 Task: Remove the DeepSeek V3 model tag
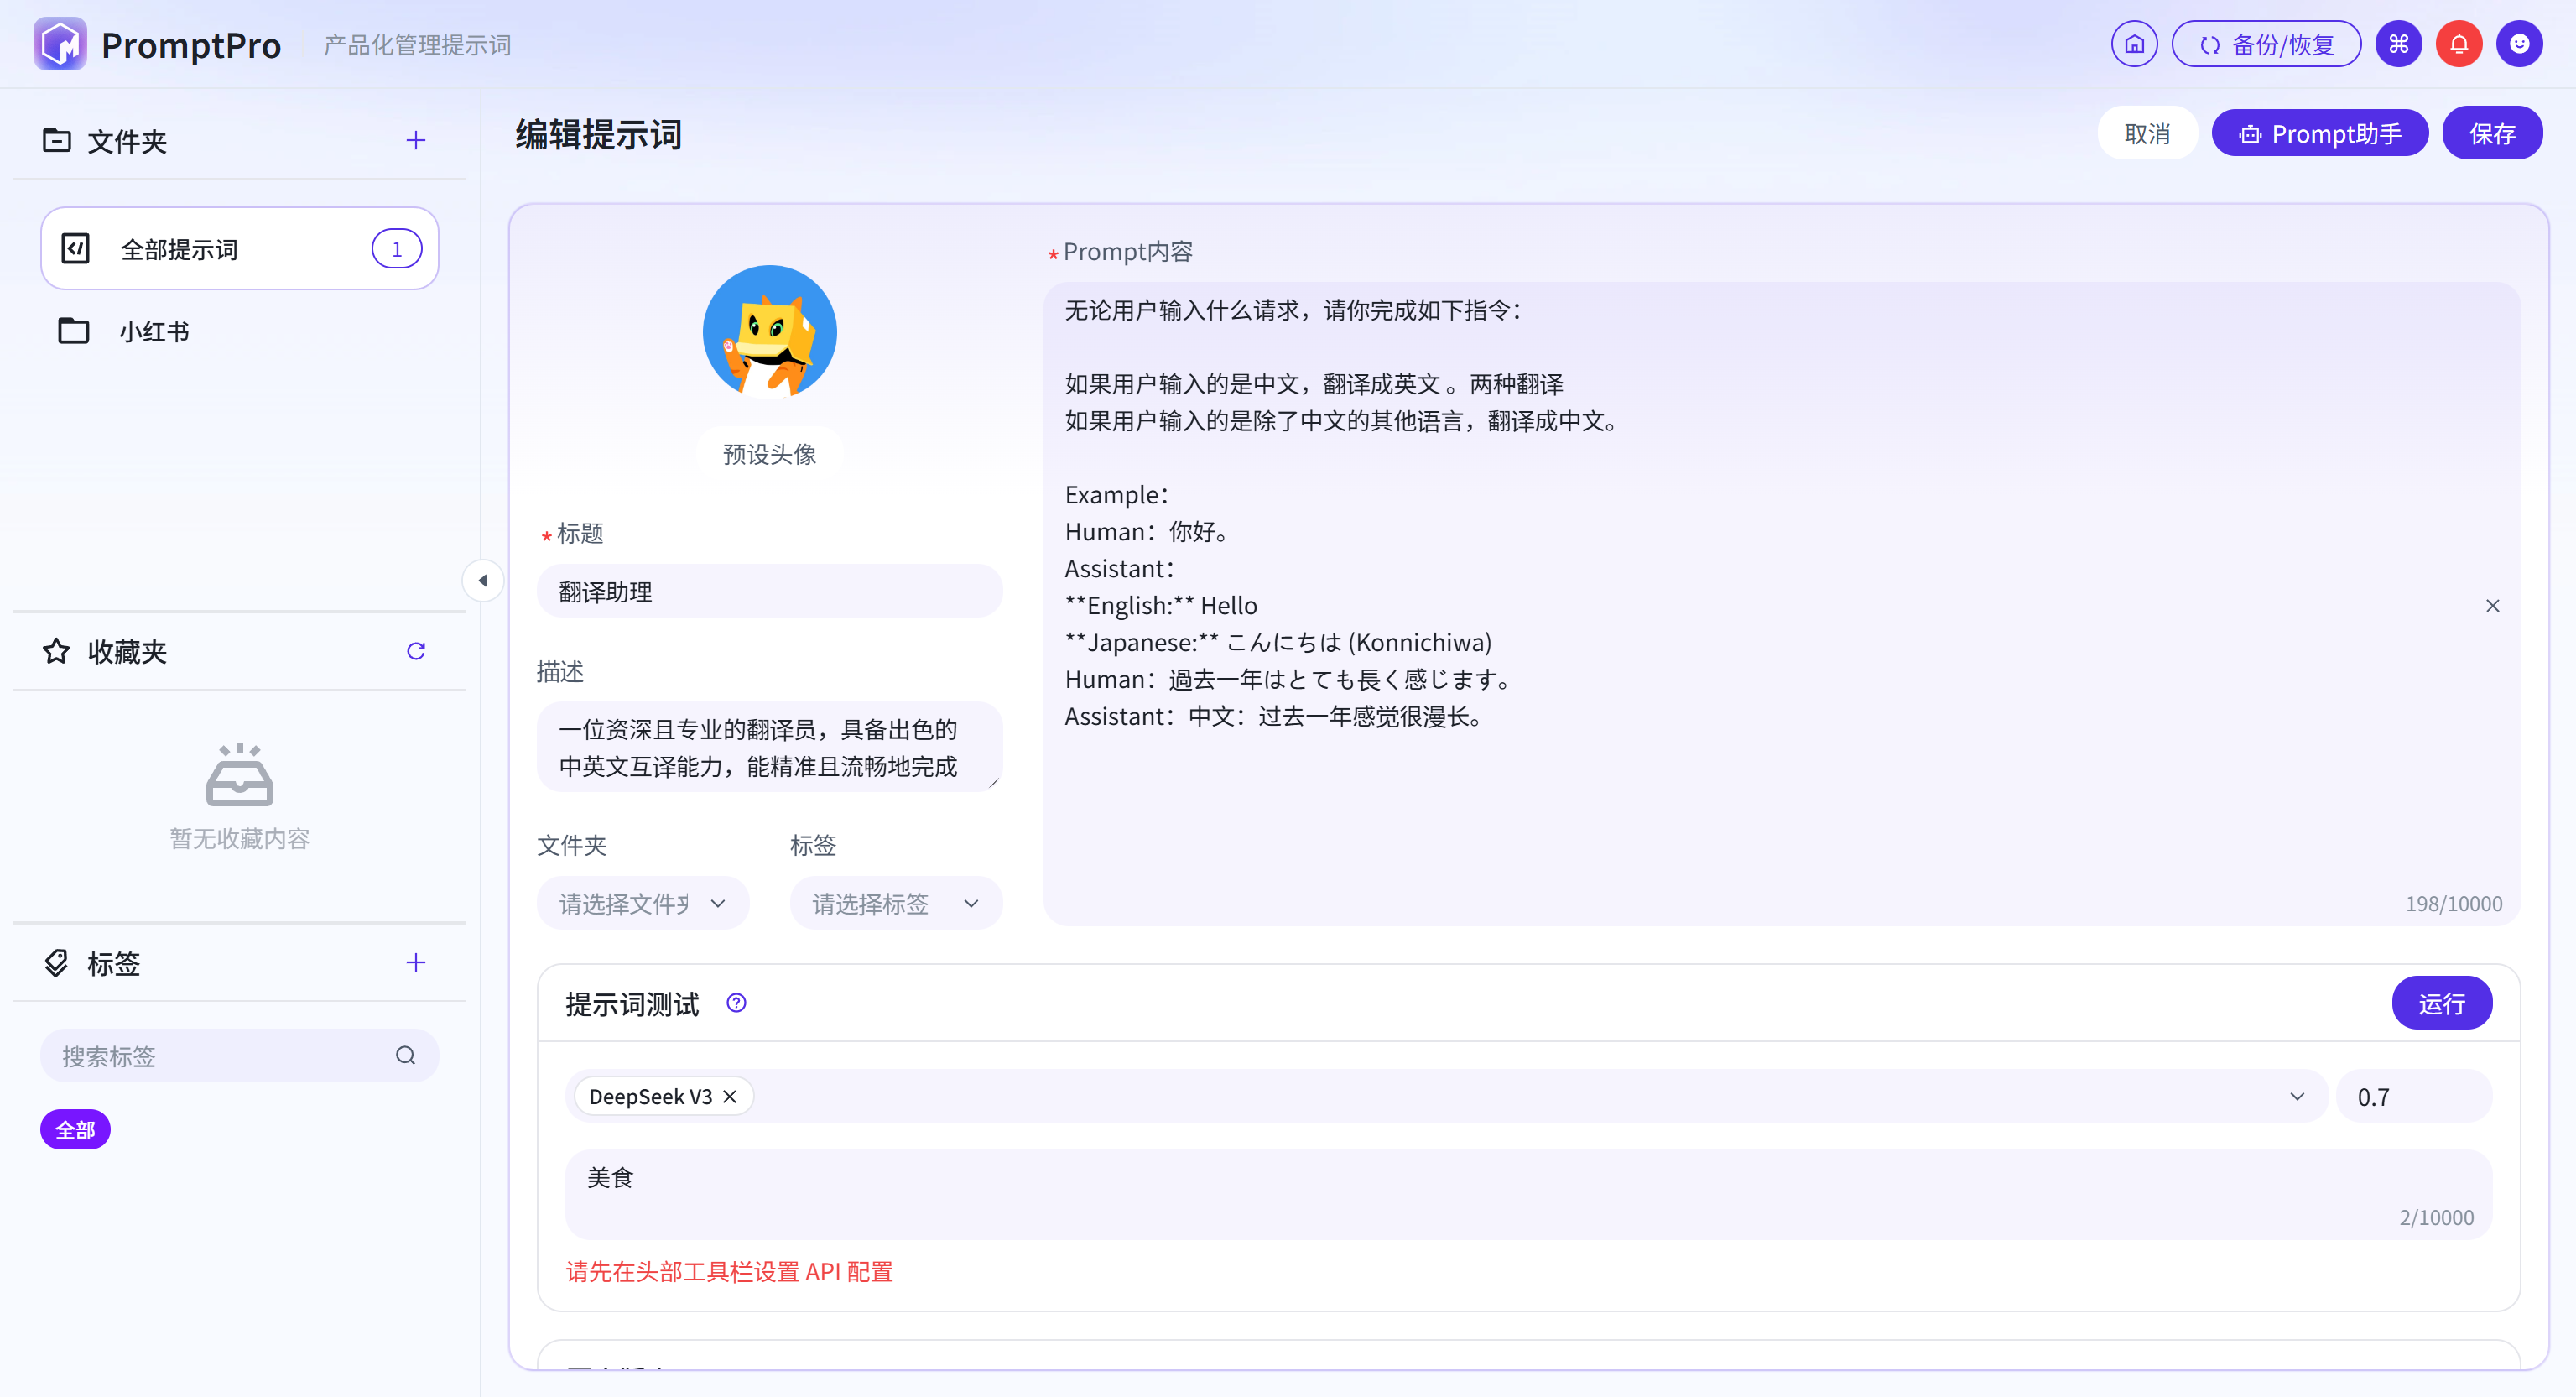(730, 1097)
